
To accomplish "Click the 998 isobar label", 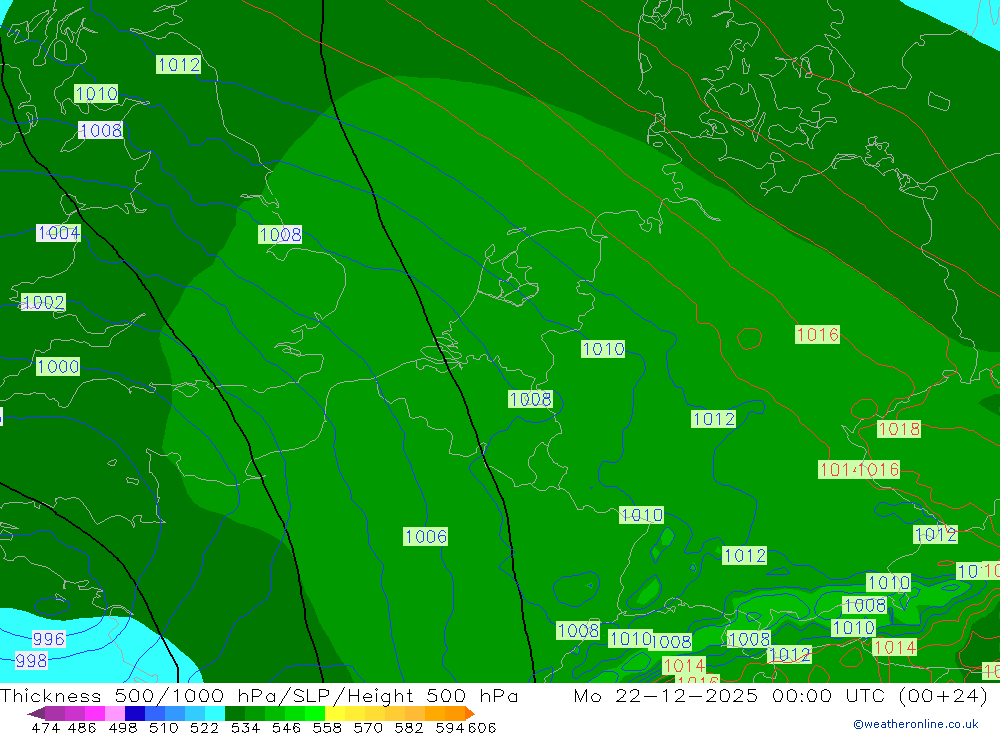I will coord(31,660).
